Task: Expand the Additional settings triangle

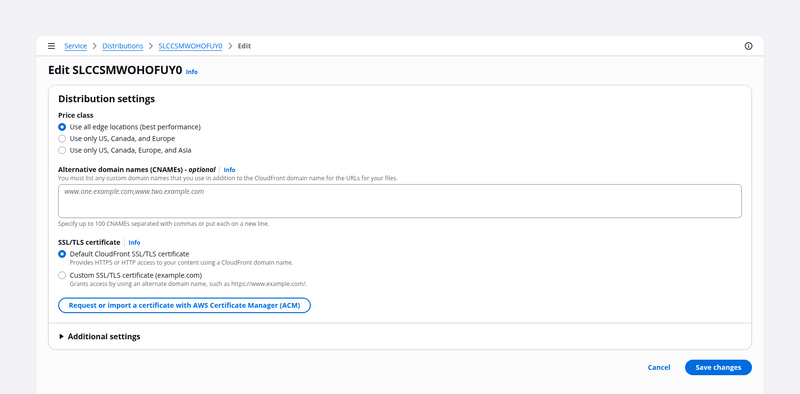Action: pos(61,337)
